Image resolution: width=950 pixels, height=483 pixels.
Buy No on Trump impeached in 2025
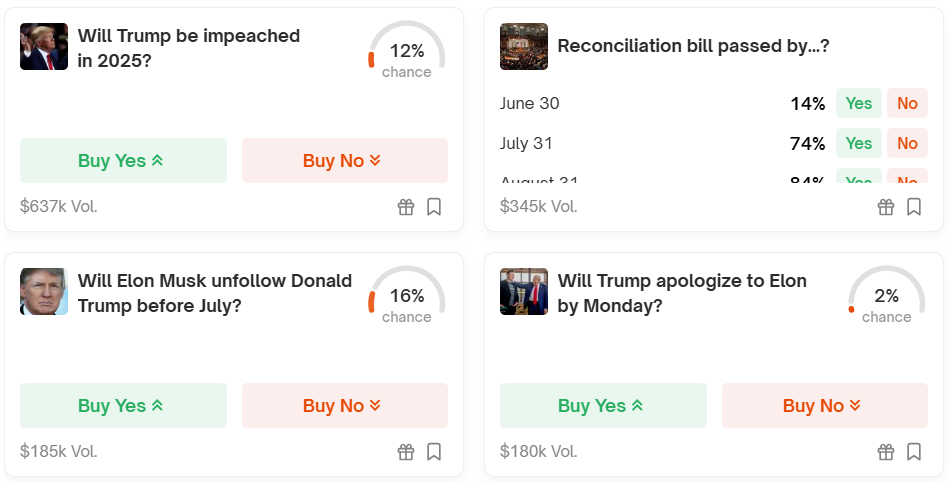pyautogui.click(x=345, y=161)
